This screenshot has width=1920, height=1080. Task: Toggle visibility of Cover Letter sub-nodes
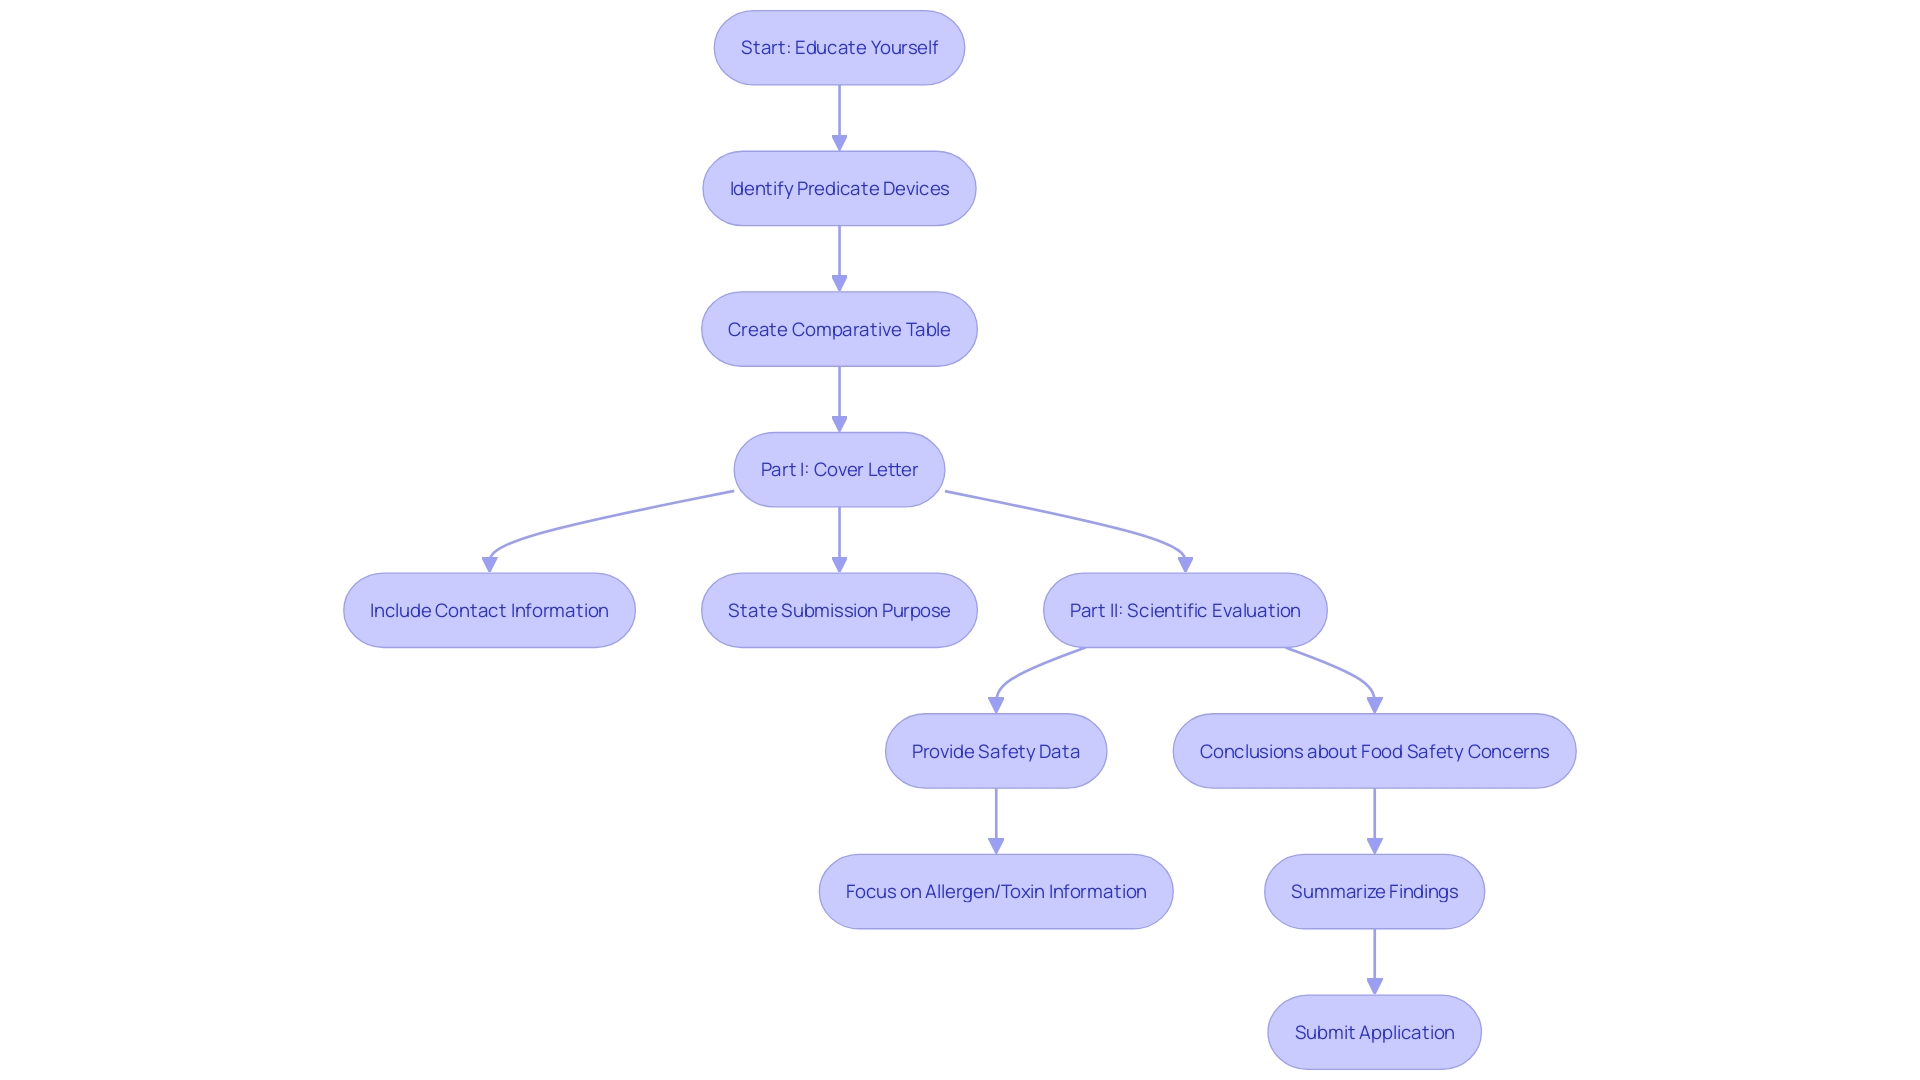point(839,469)
